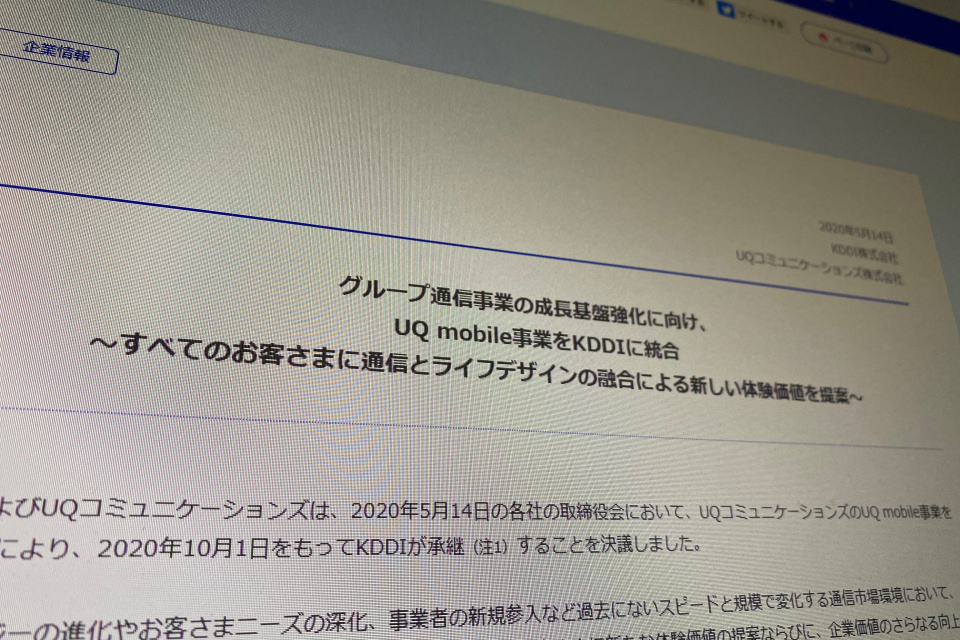Viewport: 960px width, 640px height.
Task: Click UQコミュニケーションズ株式会社 under the date
Action: [819, 267]
